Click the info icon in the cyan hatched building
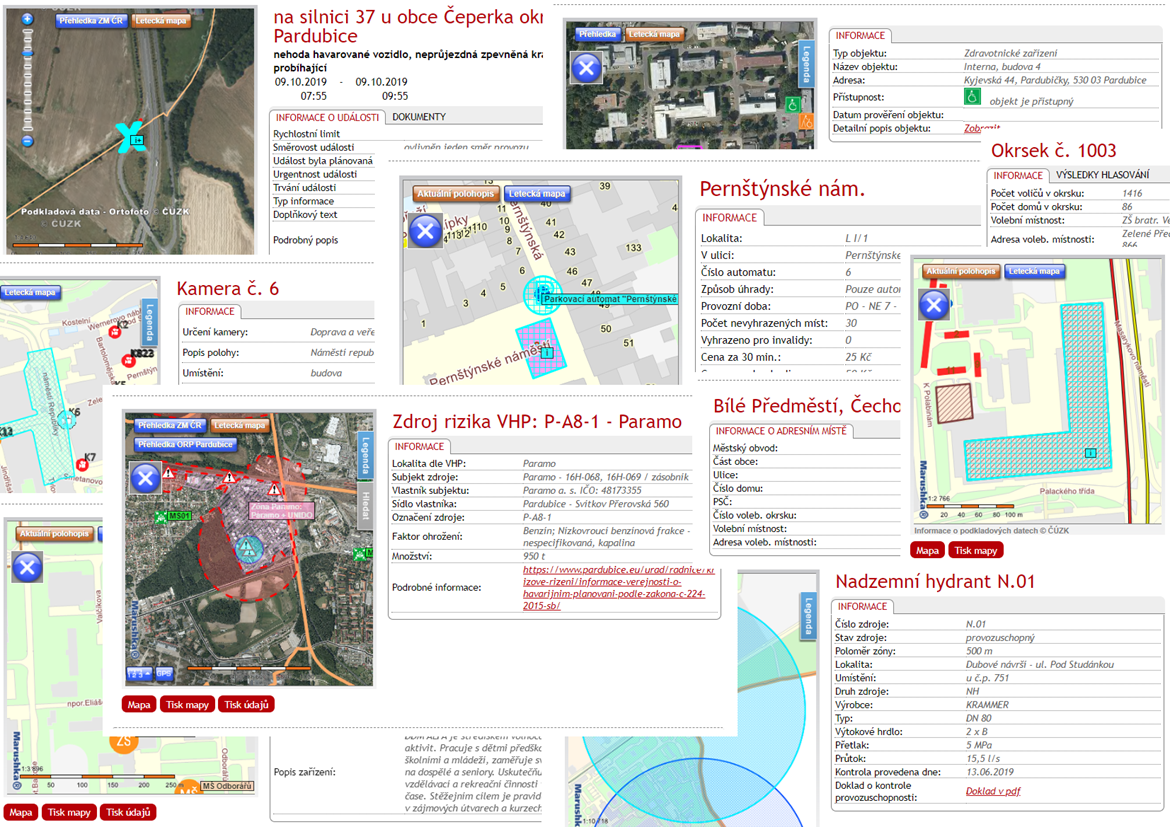 pyautogui.click(x=1090, y=453)
